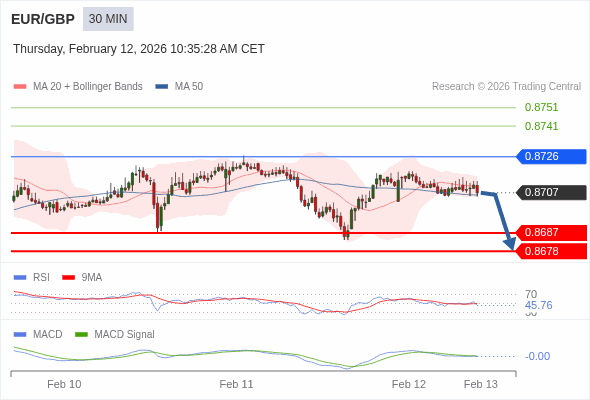This screenshot has height=400, width=590.
Task: Click the 9MA legend label
Action: click(92, 278)
